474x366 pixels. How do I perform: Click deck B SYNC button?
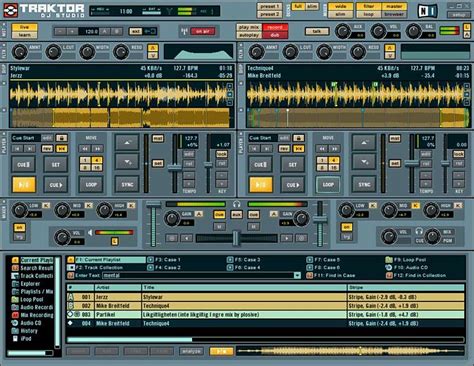(x=364, y=184)
